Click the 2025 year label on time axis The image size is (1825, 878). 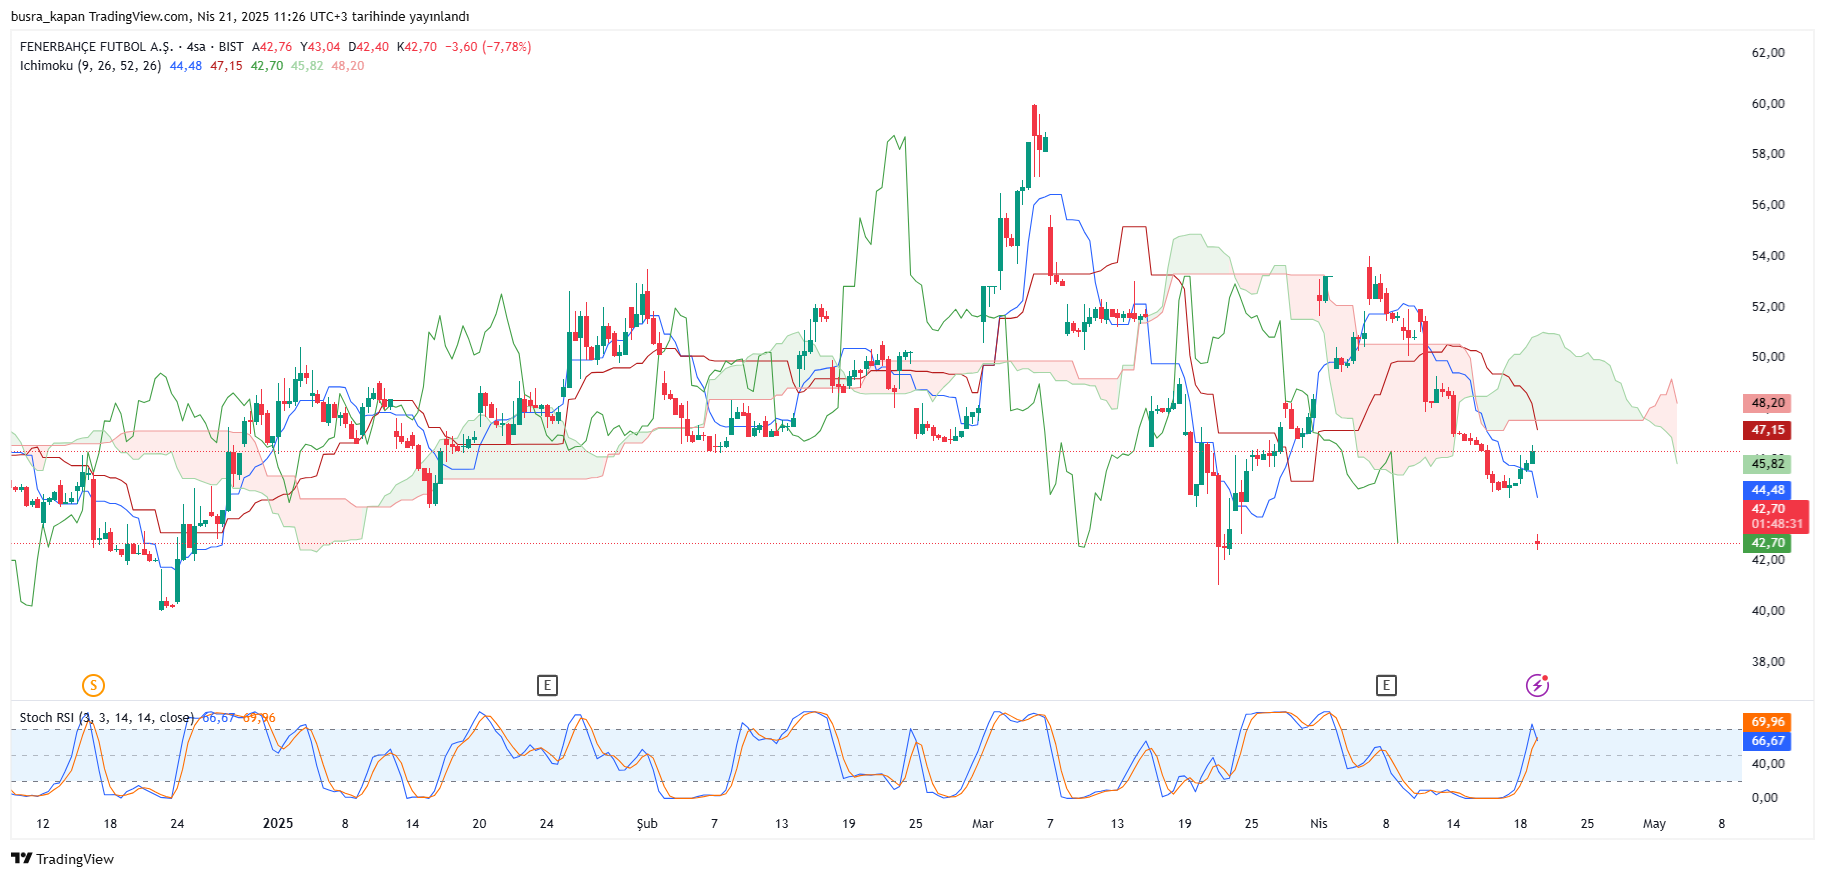point(278,824)
